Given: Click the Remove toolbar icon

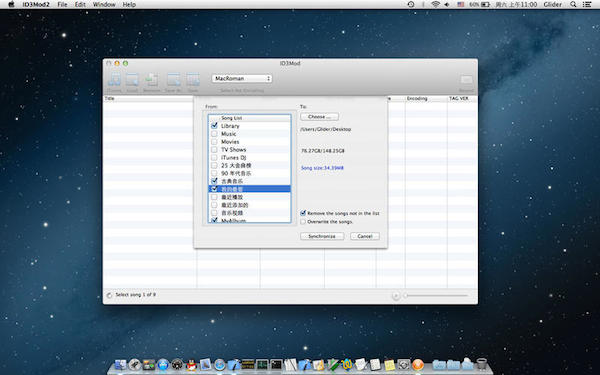Looking at the screenshot, I should click(x=152, y=80).
